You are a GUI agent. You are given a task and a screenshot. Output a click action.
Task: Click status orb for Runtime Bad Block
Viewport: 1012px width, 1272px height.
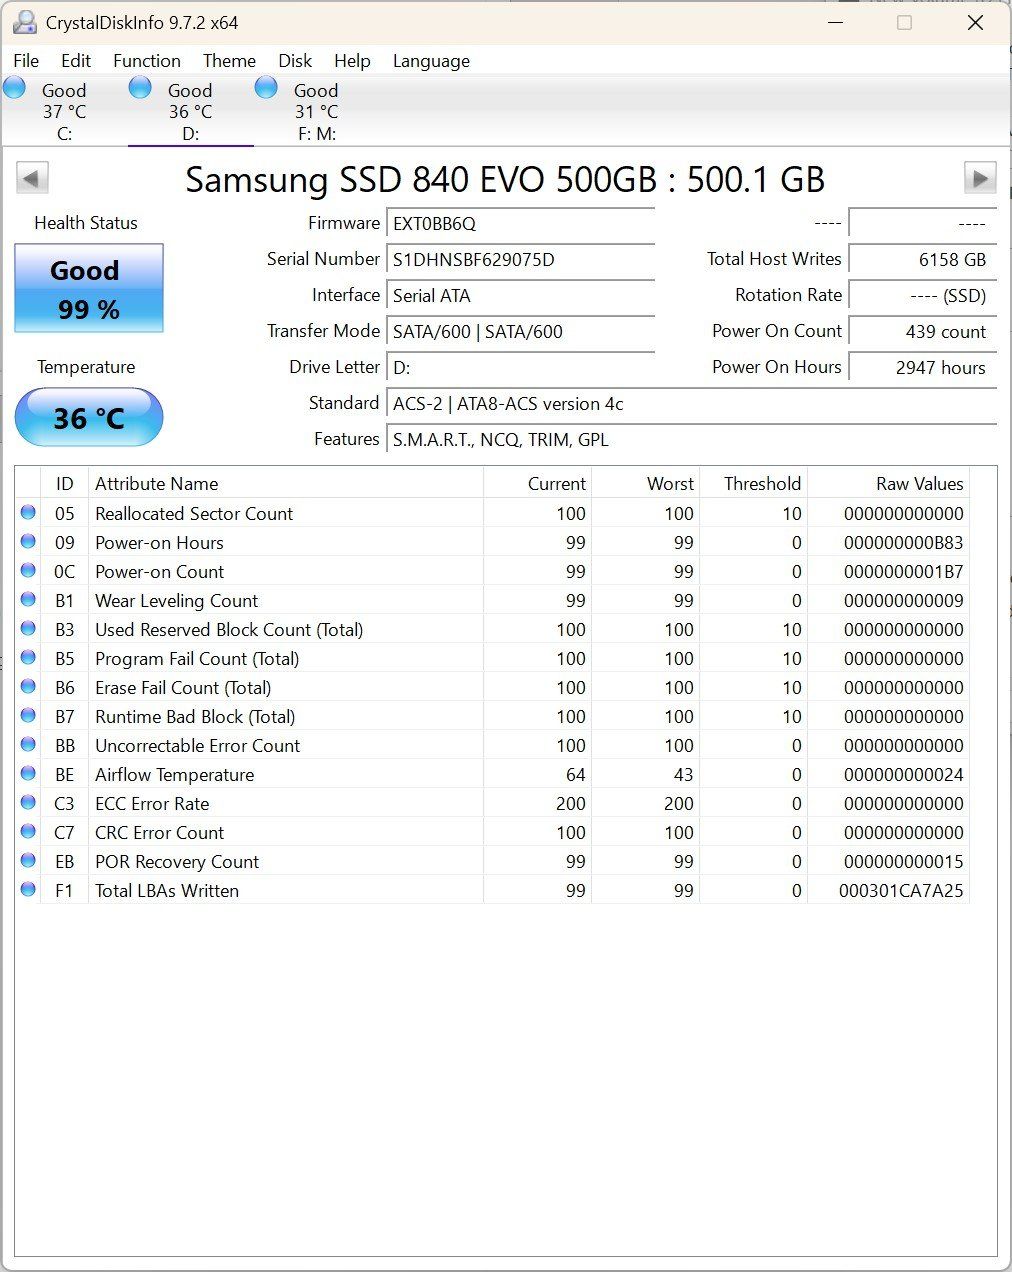pos(28,716)
